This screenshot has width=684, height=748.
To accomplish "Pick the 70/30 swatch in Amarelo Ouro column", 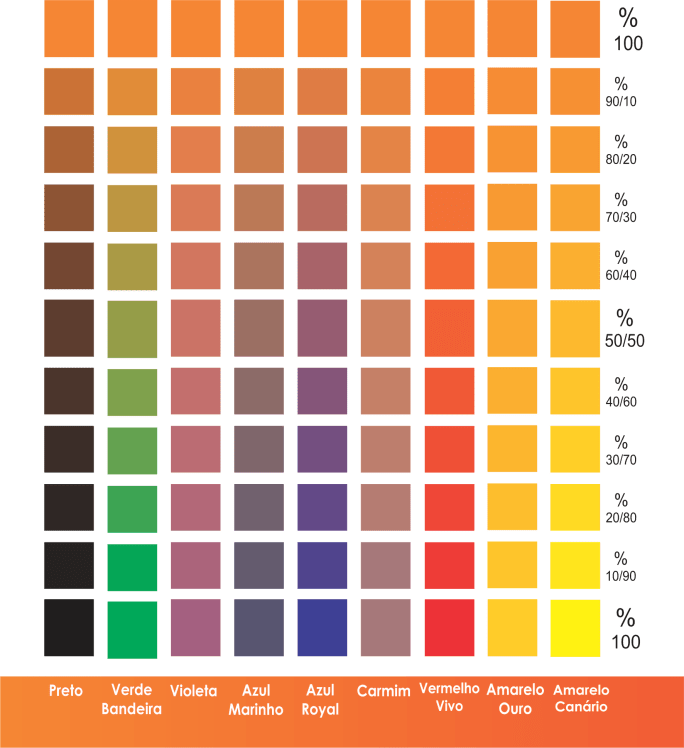I will click(512, 209).
